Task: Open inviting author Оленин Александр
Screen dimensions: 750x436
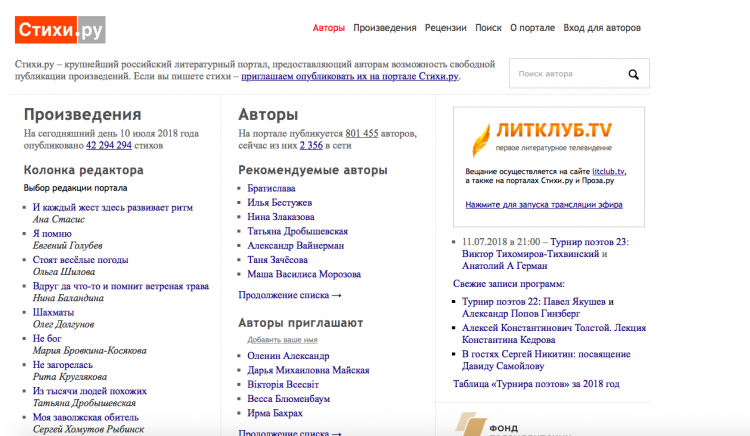Action: [288, 356]
